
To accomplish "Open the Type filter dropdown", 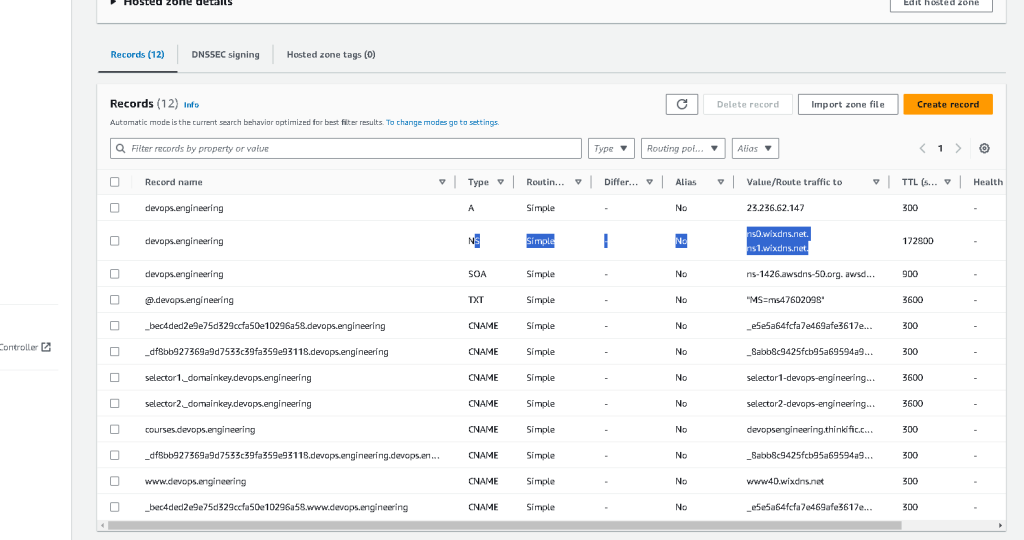I will click(x=611, y=148).
